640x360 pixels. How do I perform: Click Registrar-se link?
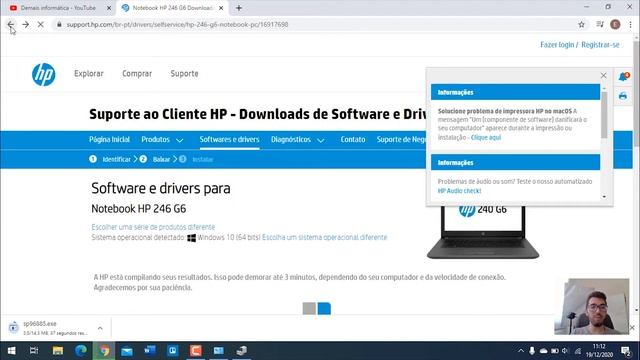tap(600, 45)
